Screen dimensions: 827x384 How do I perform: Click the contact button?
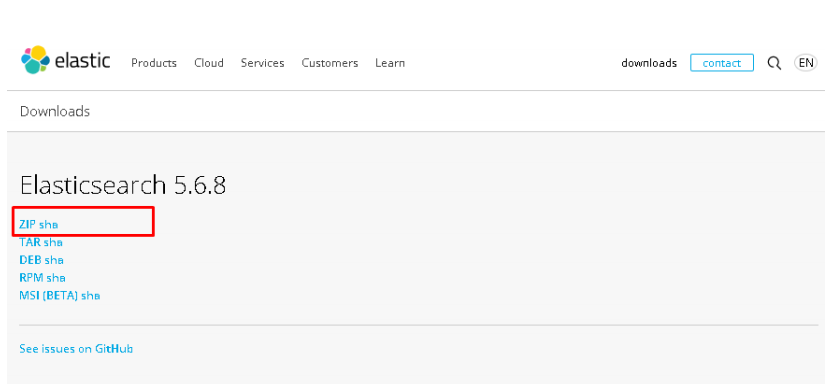pyautogui.click(x=722, y=63)
